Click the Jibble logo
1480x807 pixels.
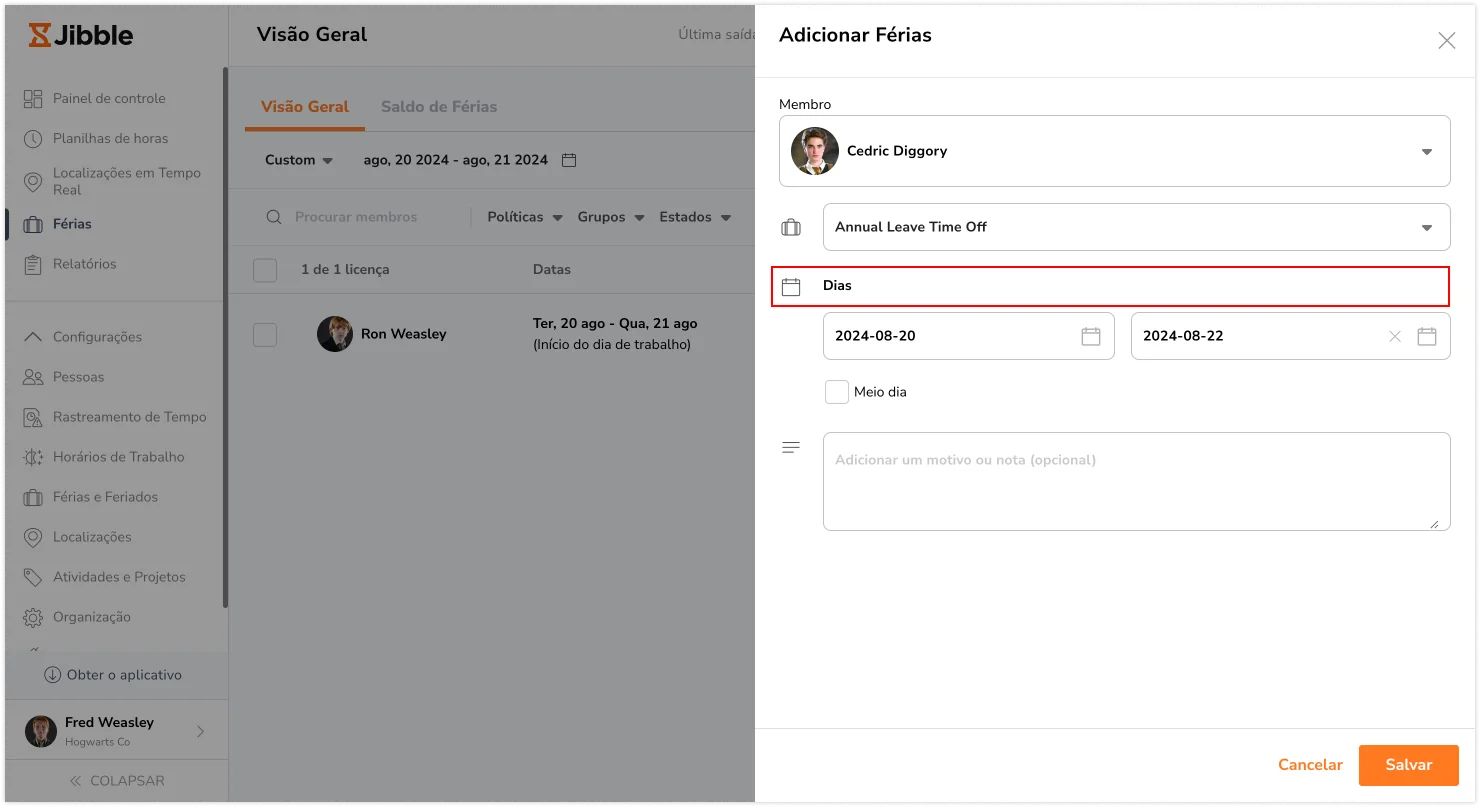pos(80,35)
